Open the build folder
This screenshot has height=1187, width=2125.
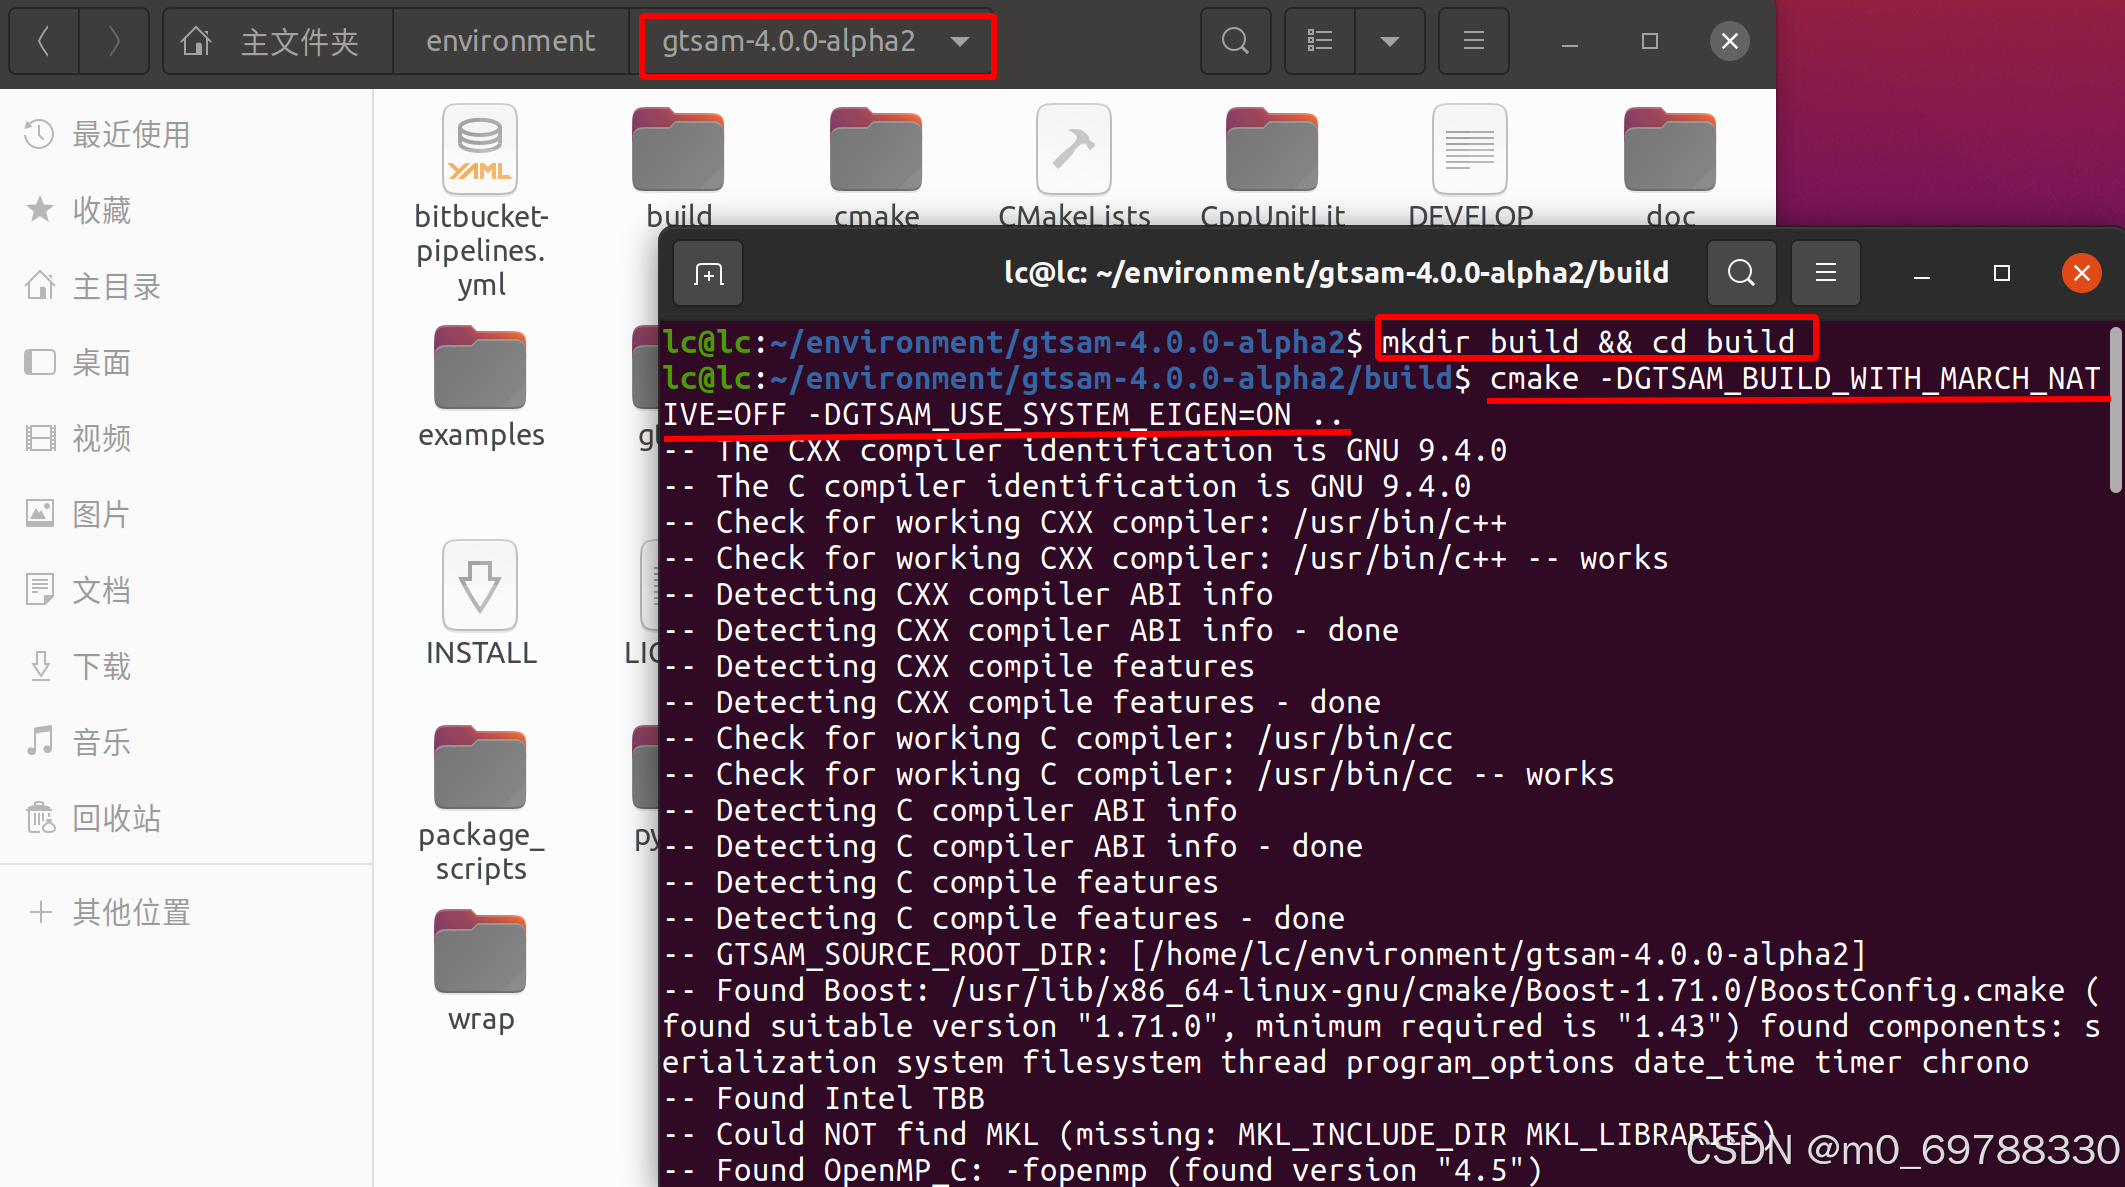tap(678, 150)
